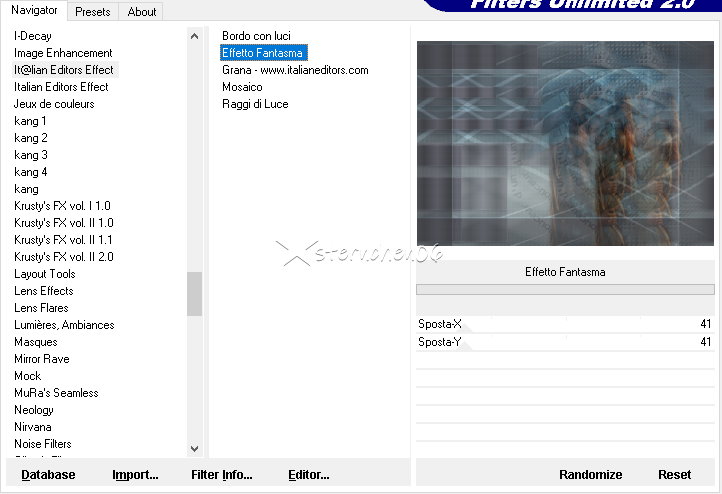The image size is (722, 494).
Task: Click the Database button
Action: [48, 475]
